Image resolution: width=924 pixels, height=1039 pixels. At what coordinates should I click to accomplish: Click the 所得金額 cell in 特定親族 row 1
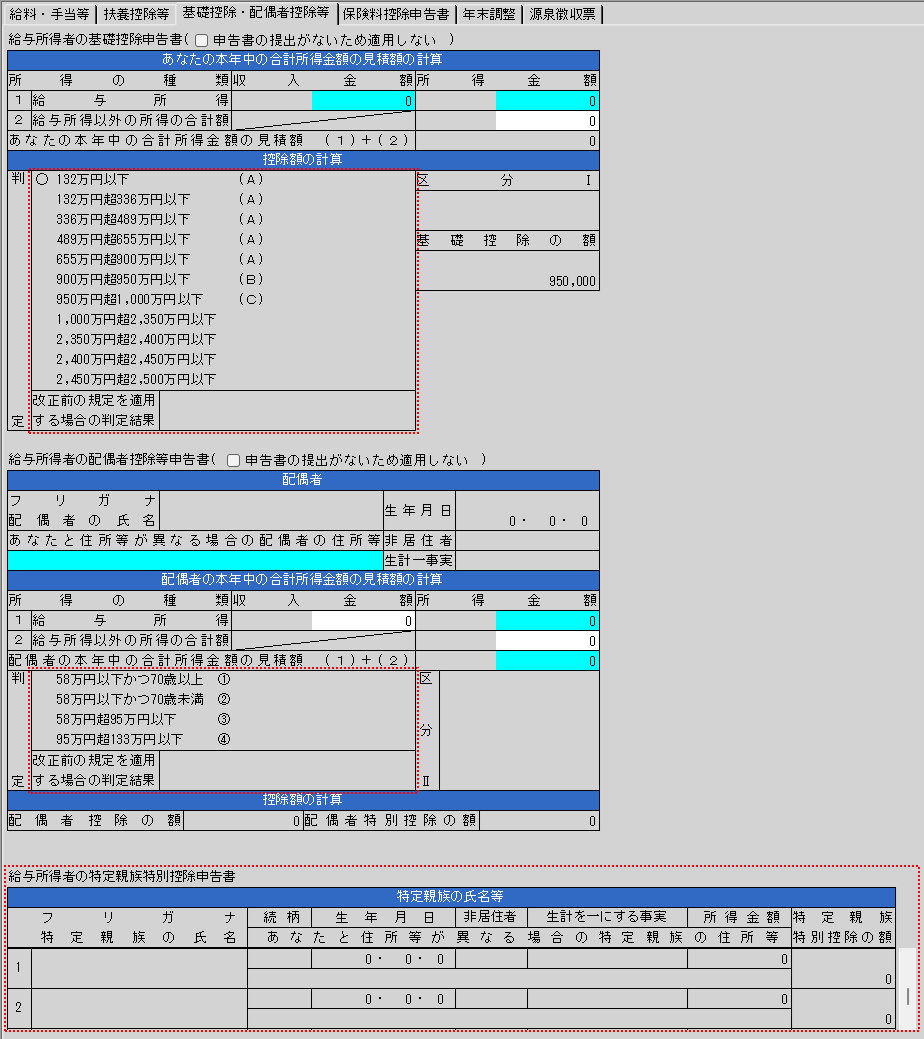[739, 959]
